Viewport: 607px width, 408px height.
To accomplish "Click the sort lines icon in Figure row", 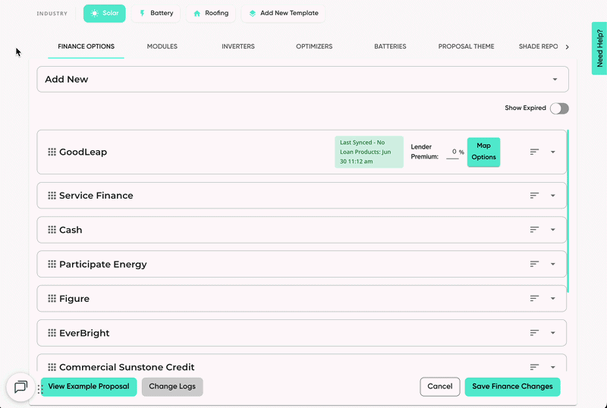I will (534, 298).
